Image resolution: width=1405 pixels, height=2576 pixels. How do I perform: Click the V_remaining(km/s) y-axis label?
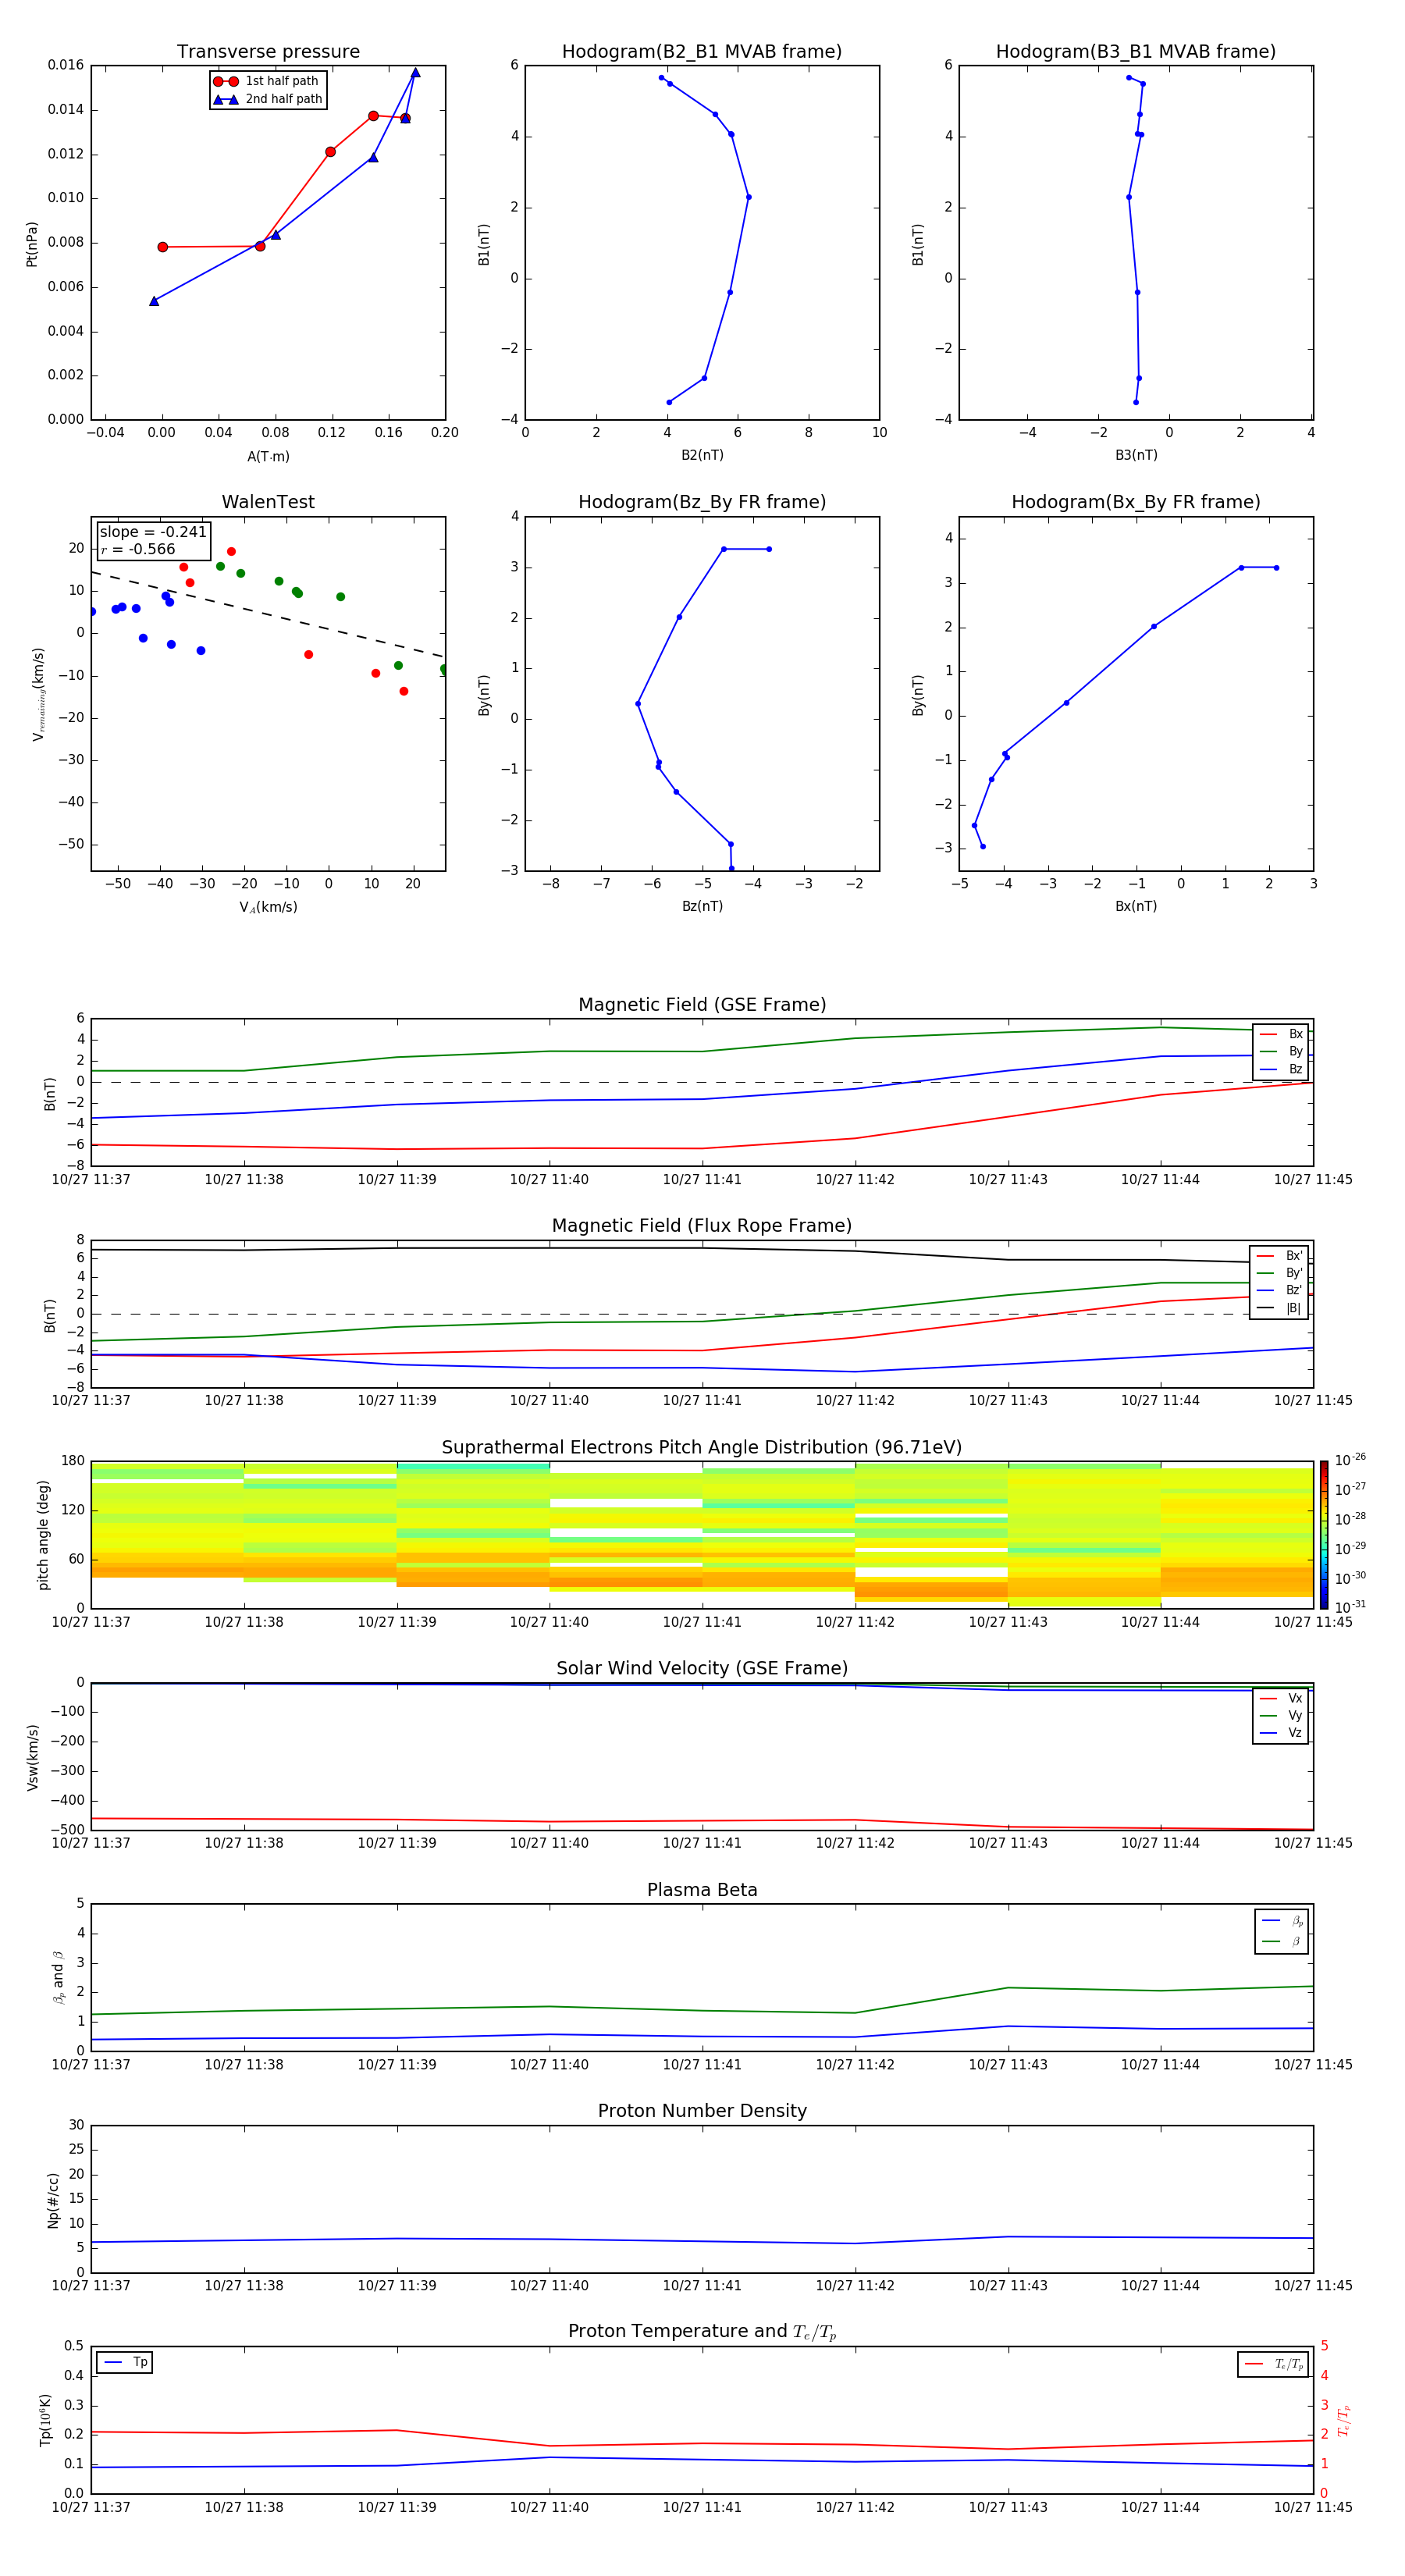coord(38,694)
